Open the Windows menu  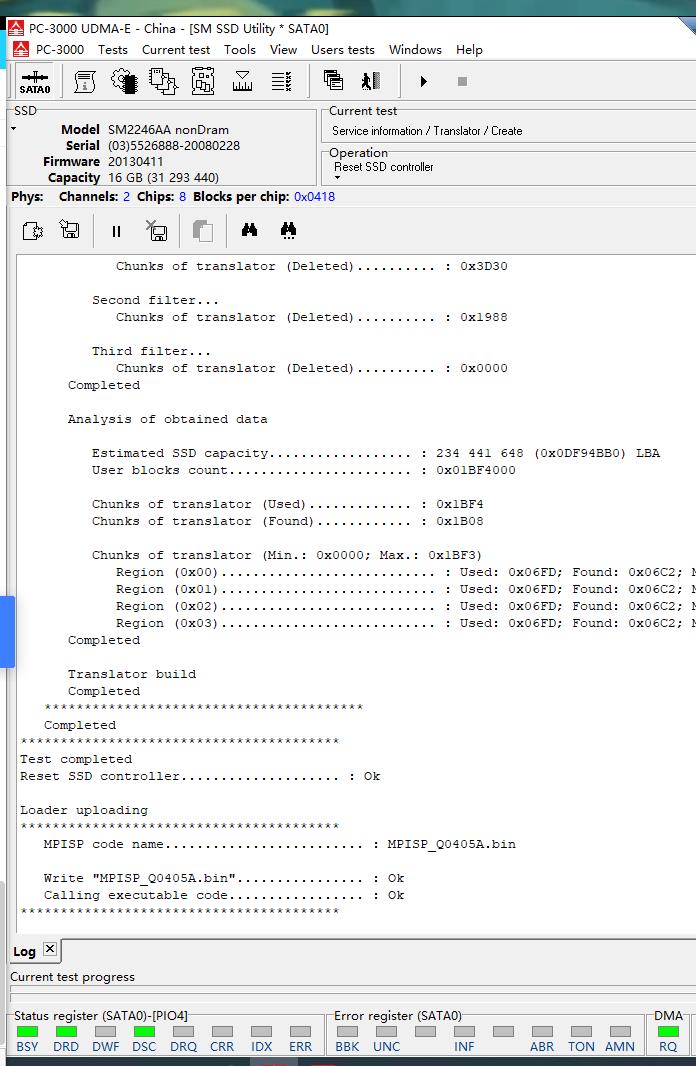[415, 50]
